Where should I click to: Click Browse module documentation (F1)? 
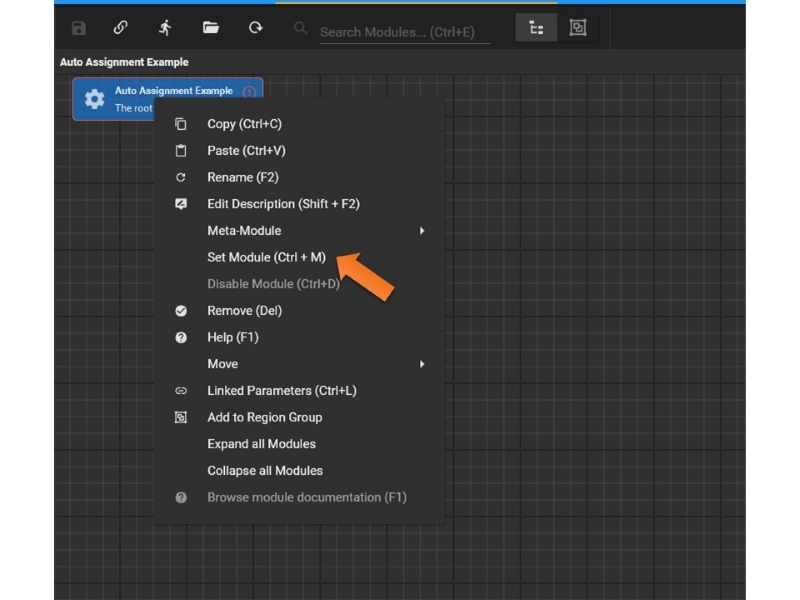pyautogui.click(x=299, y=497)
